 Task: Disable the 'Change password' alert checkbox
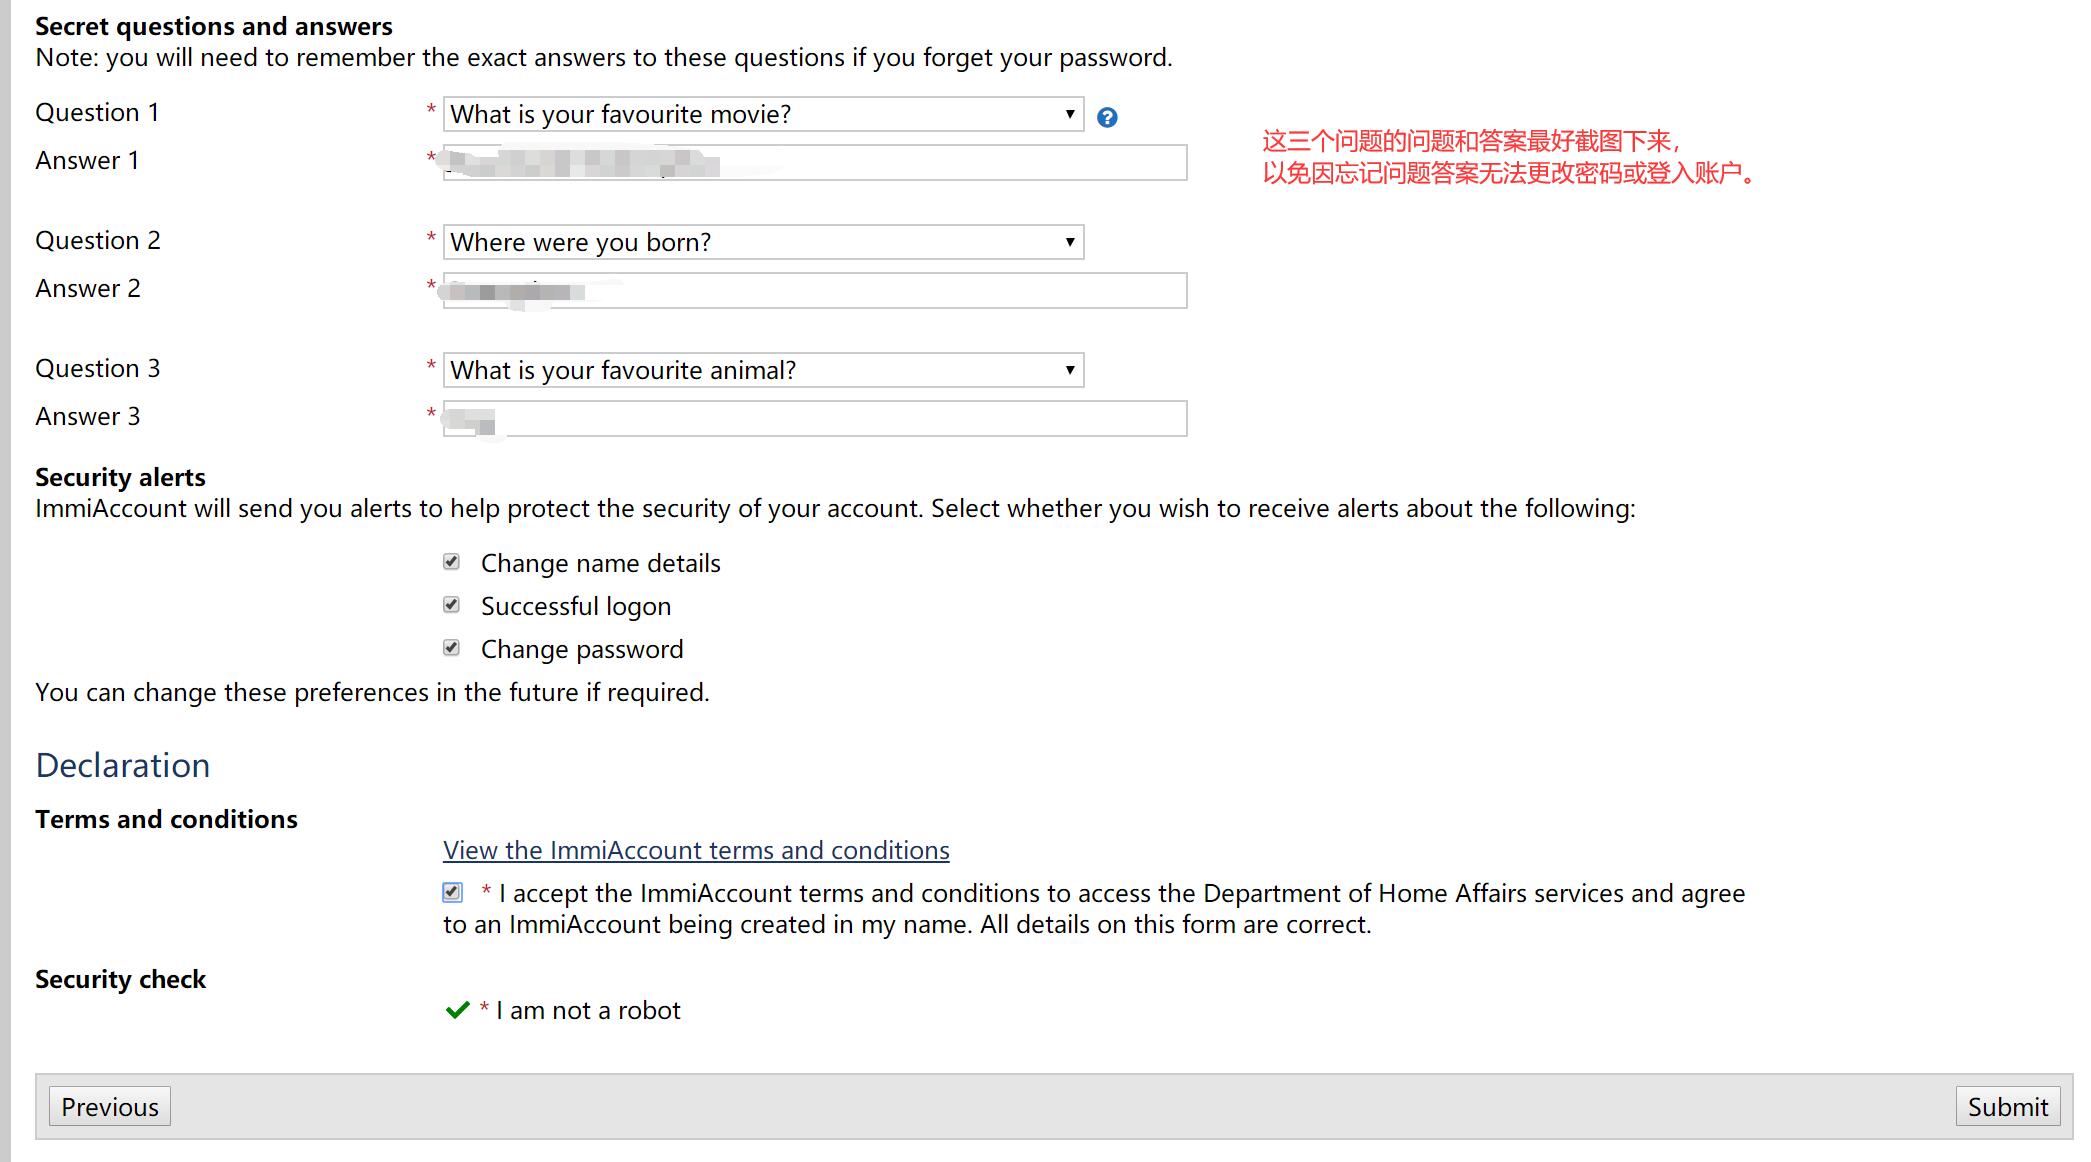pos(452,648)
